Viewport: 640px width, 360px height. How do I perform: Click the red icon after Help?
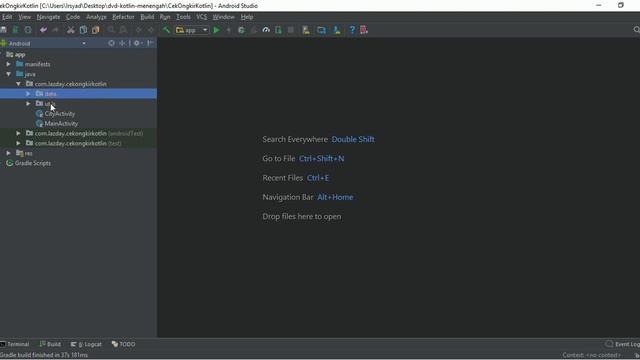364,30
